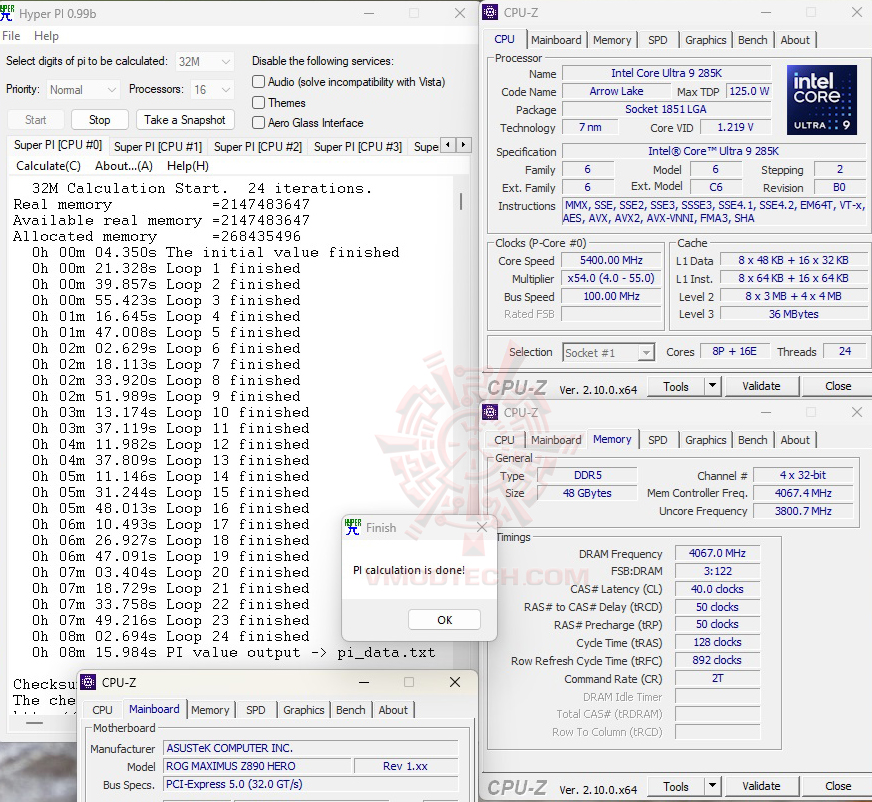Switch to Mainboard tab in top CPU-Z
Viewport: 872px width, 802px height.
pos(556,40)
